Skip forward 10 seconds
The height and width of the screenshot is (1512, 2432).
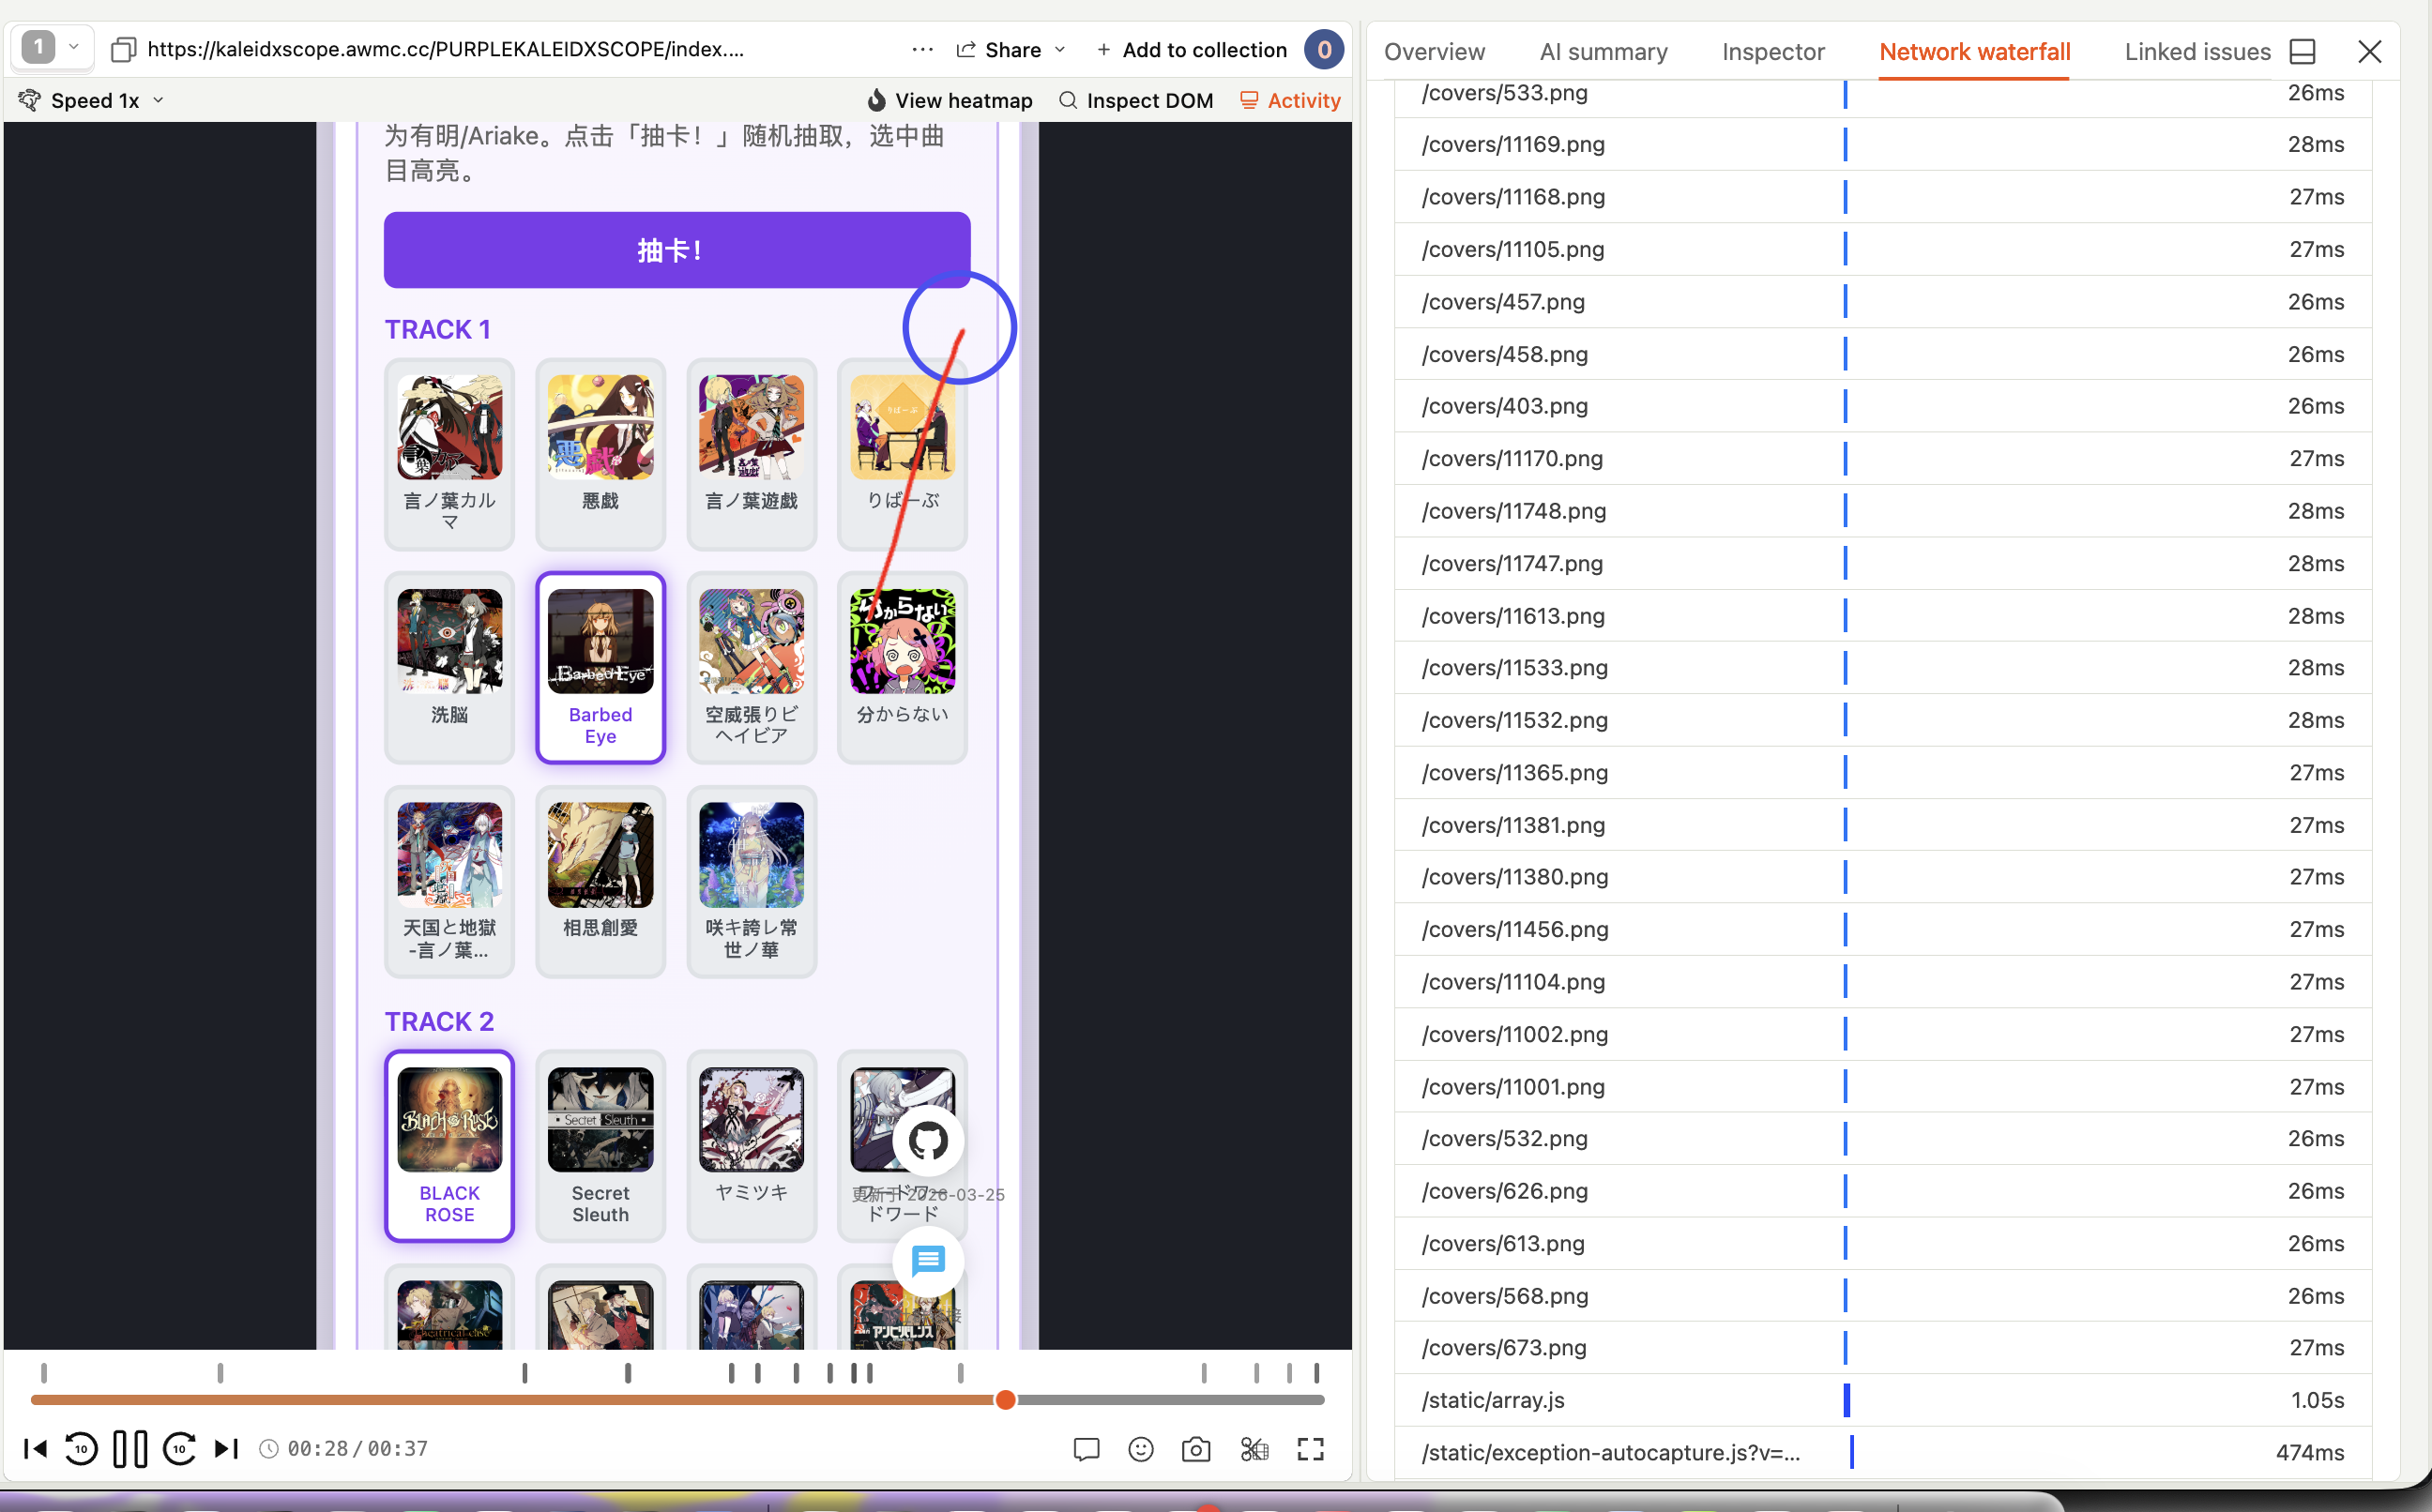point(179,1449)
